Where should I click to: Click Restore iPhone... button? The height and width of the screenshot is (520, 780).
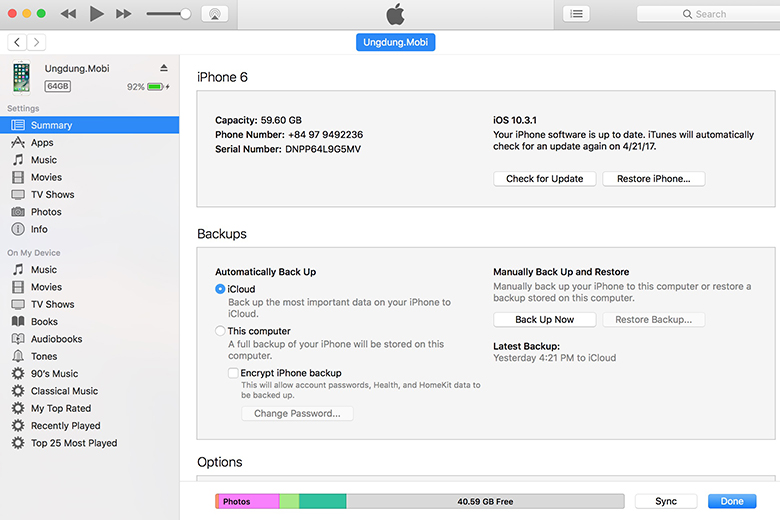pos(654,179)
